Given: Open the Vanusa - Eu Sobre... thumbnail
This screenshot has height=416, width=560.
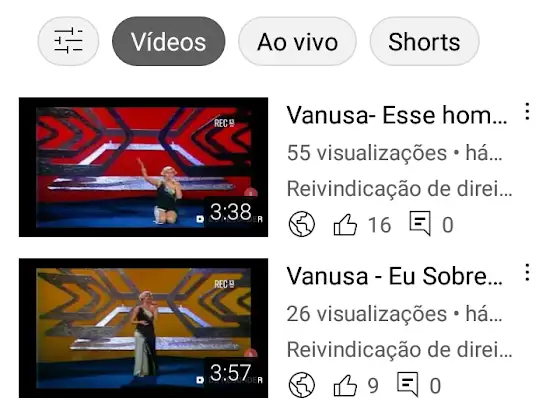Looking at the screenshot, I should pyautogui.click(x=144, y=328).
